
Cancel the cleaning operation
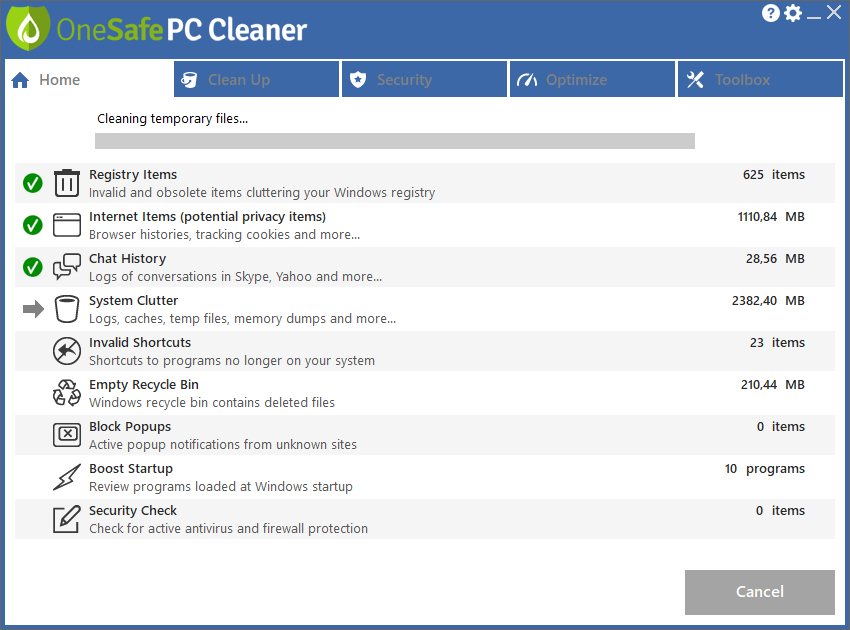click(x=759, y=592)
